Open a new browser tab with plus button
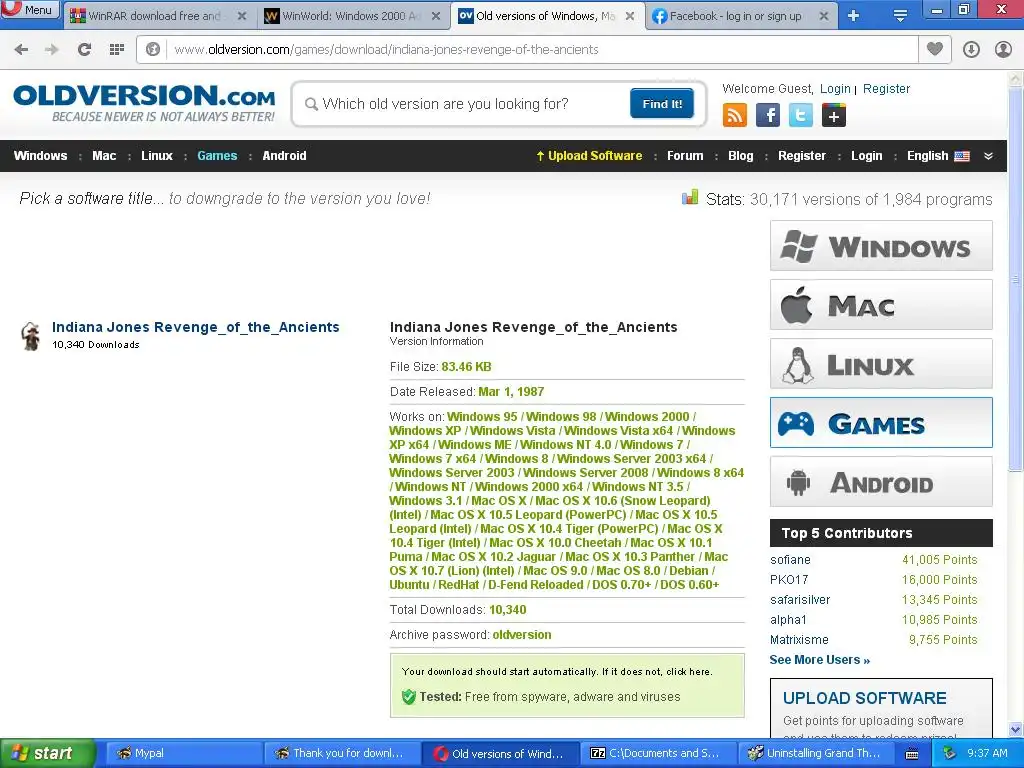The image size is (1024, 768). [x=853, y=16]
